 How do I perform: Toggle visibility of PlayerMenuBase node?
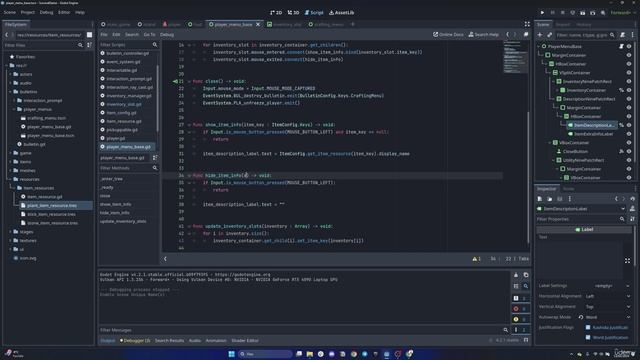coord(629,47)
